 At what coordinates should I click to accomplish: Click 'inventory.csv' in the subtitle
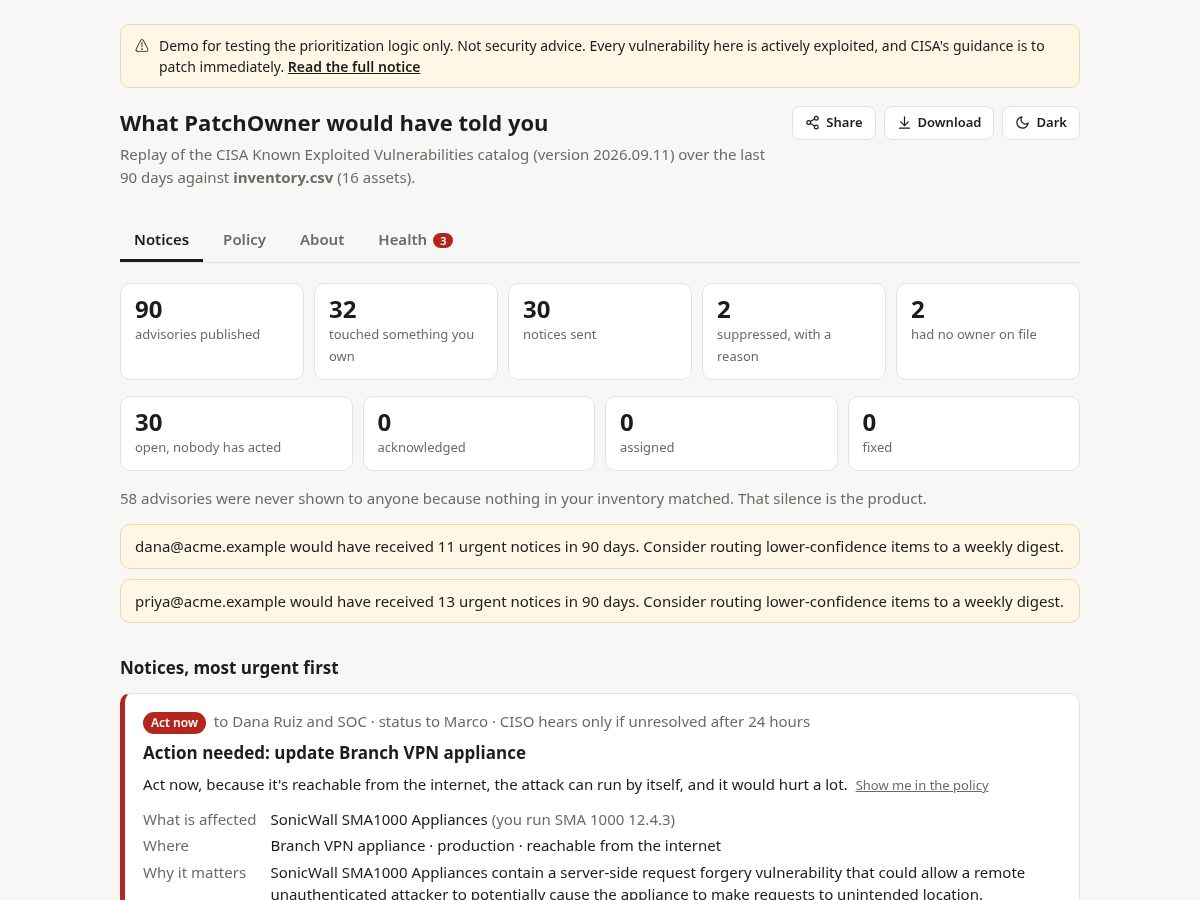283,178
